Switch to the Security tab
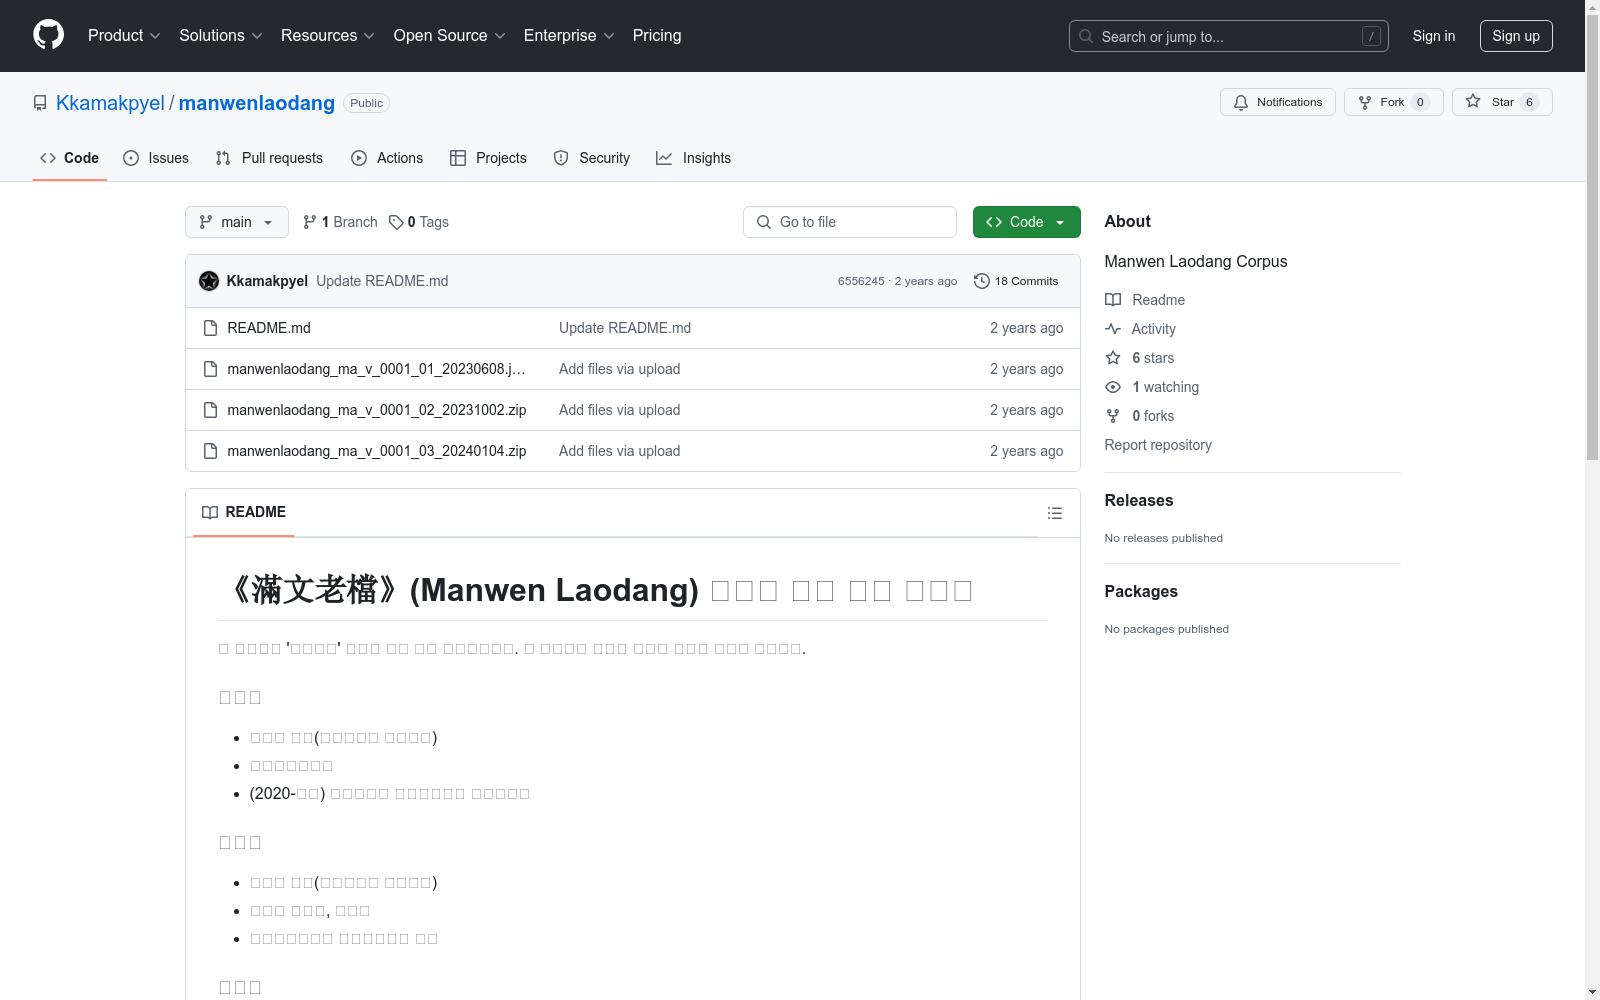 pyautogui.click(x=592, y=158)
